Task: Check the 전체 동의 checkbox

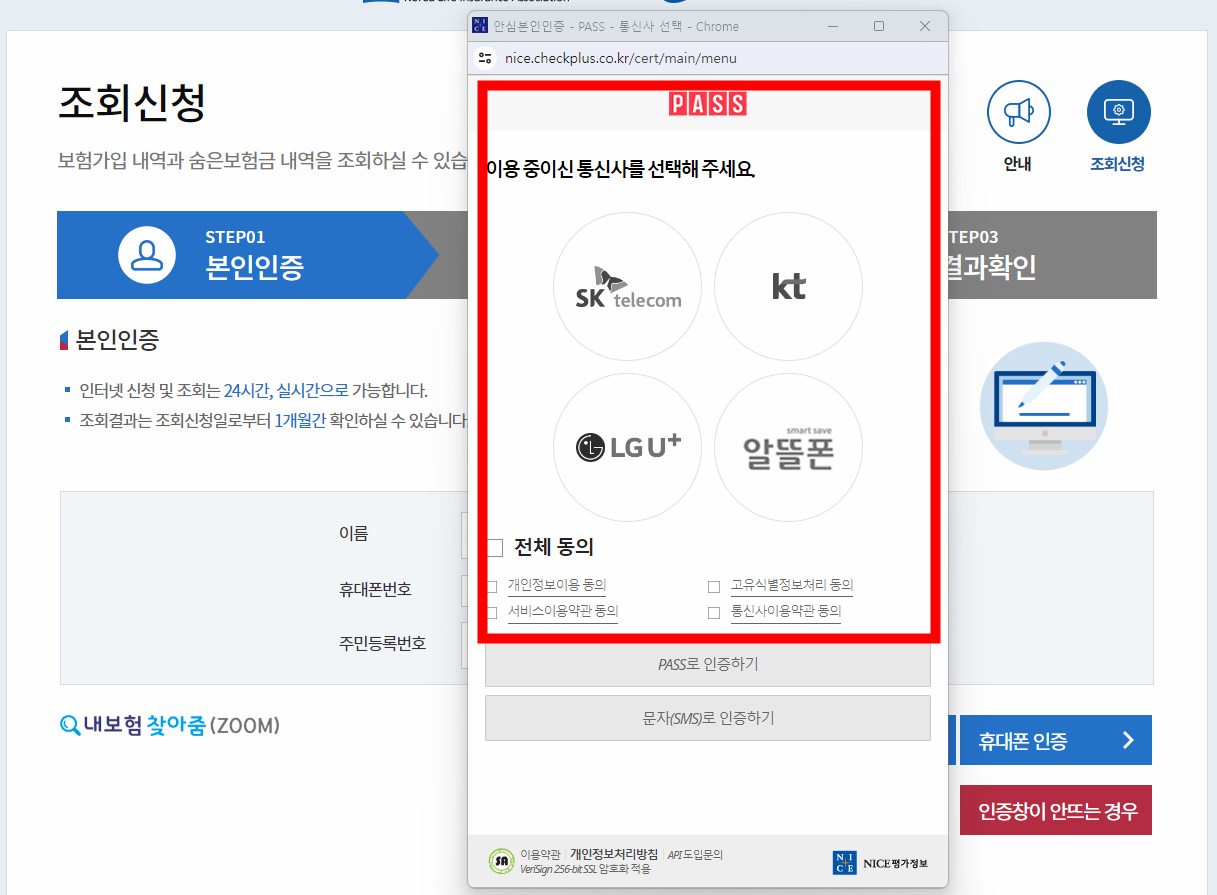Action: pos(495,547)
